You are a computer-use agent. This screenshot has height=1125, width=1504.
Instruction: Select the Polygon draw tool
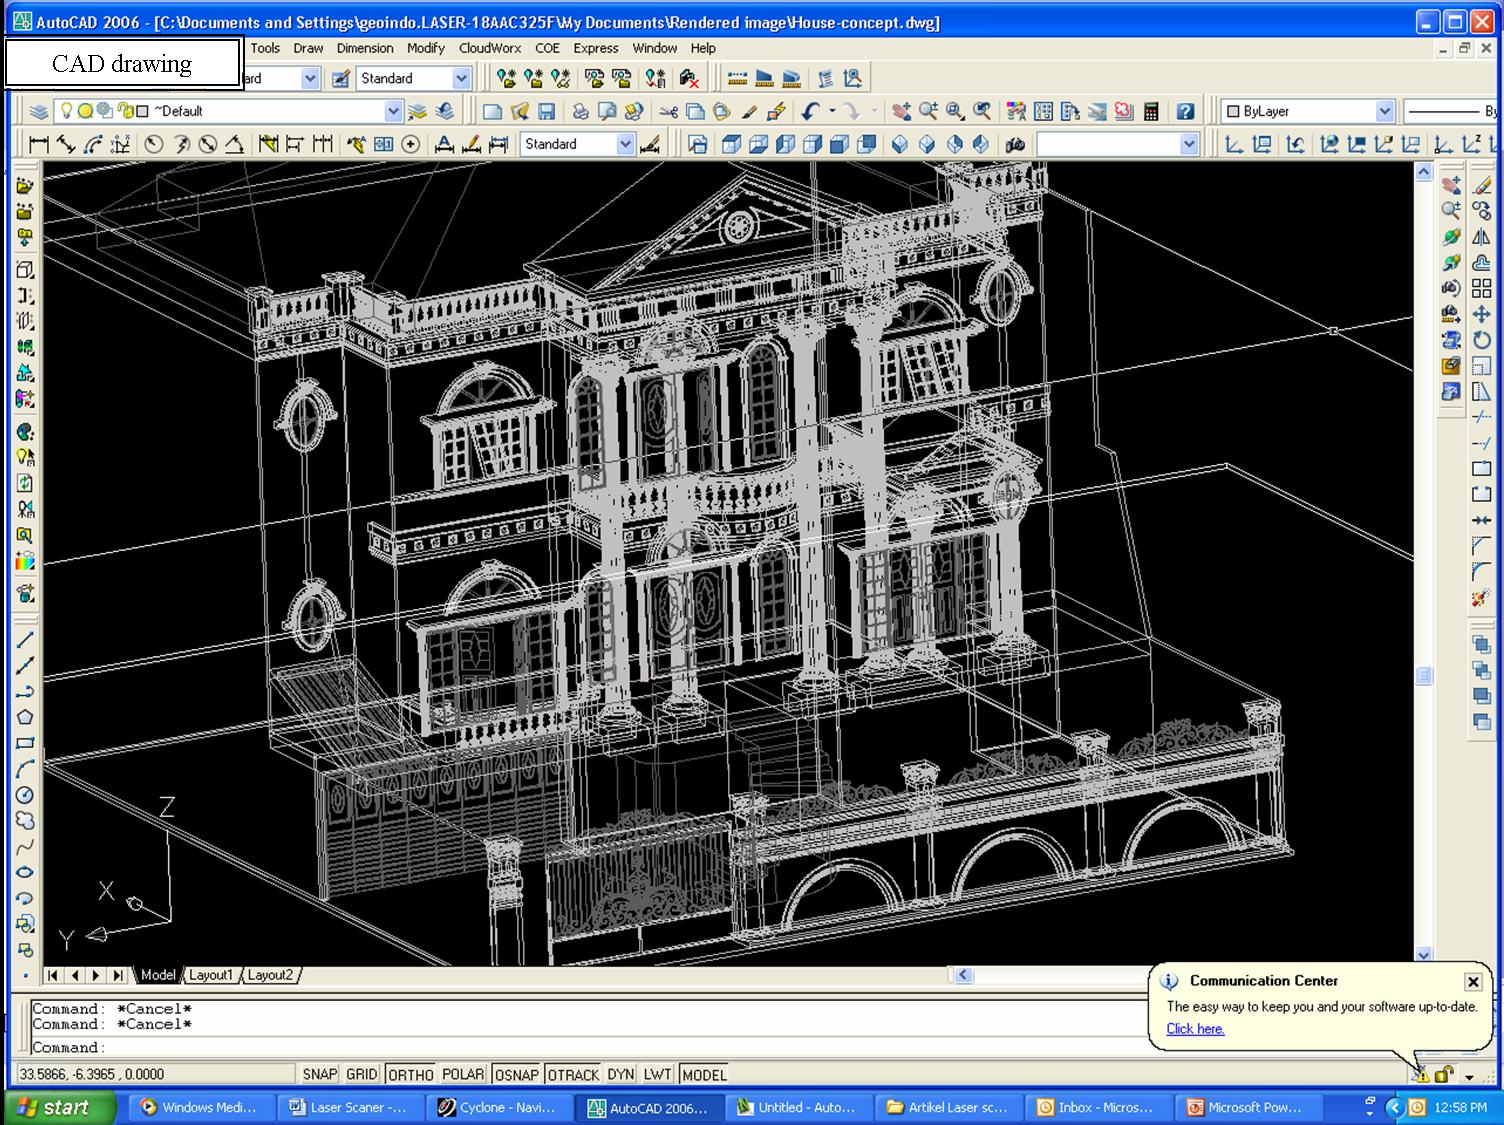coord(25,717)
